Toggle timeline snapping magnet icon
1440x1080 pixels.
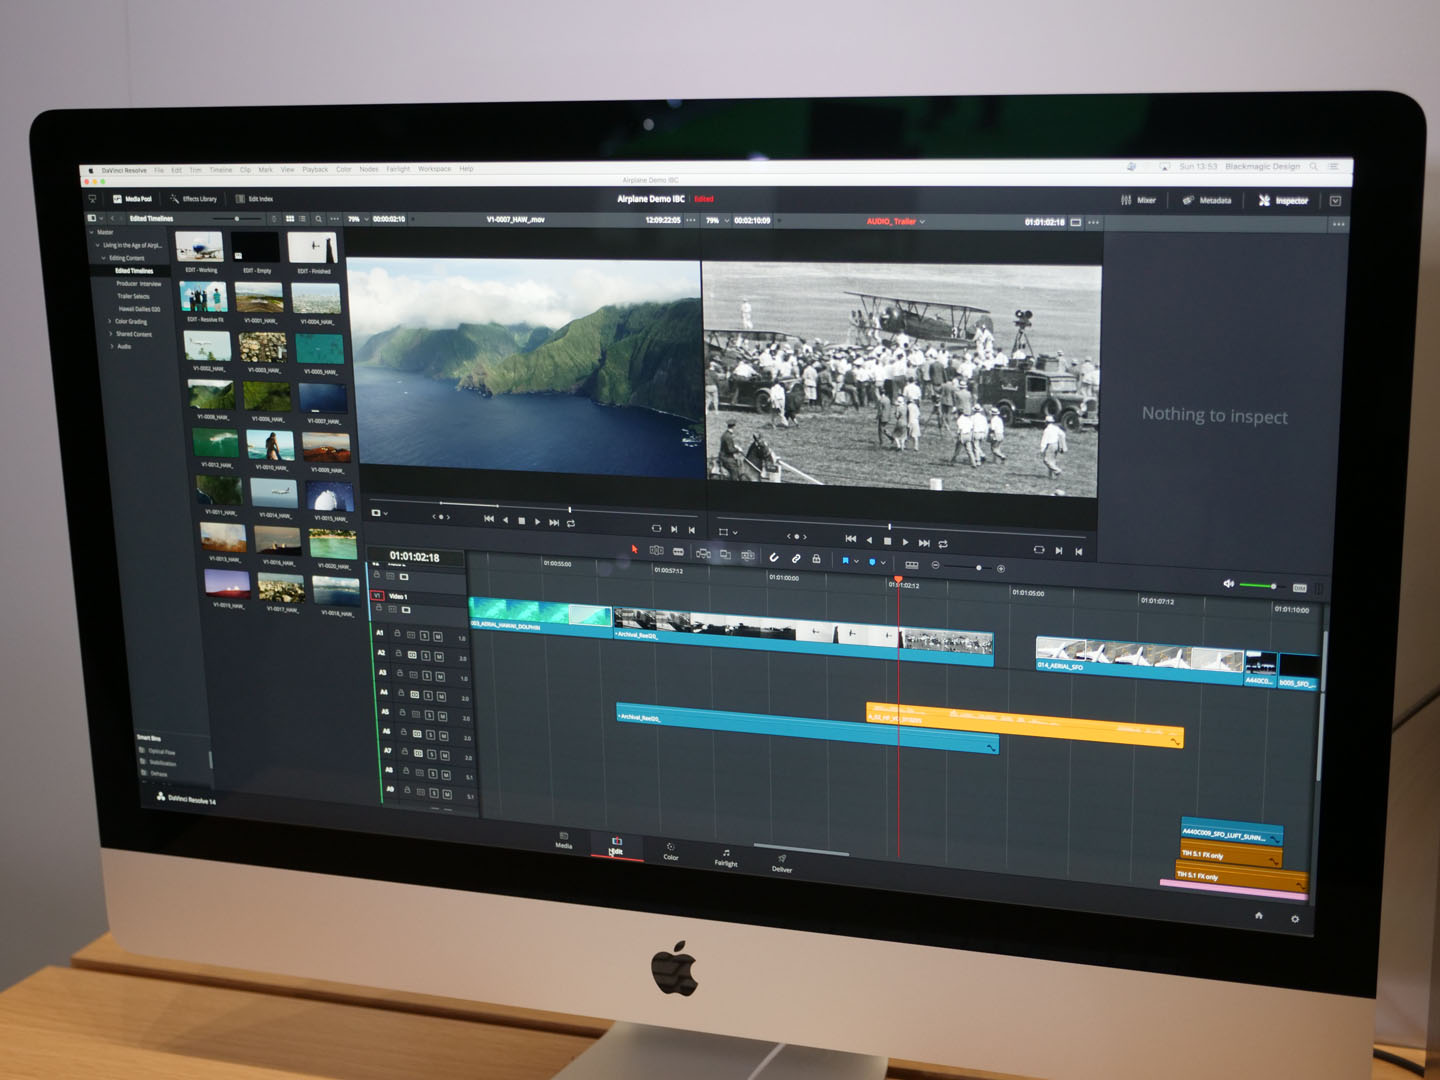773,557
